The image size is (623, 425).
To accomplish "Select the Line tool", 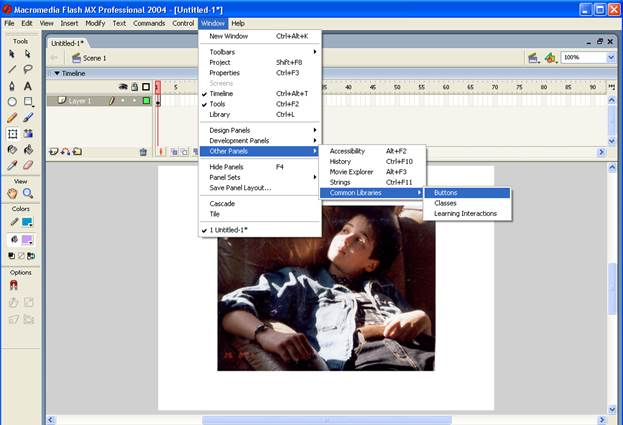I will [12, 70].
